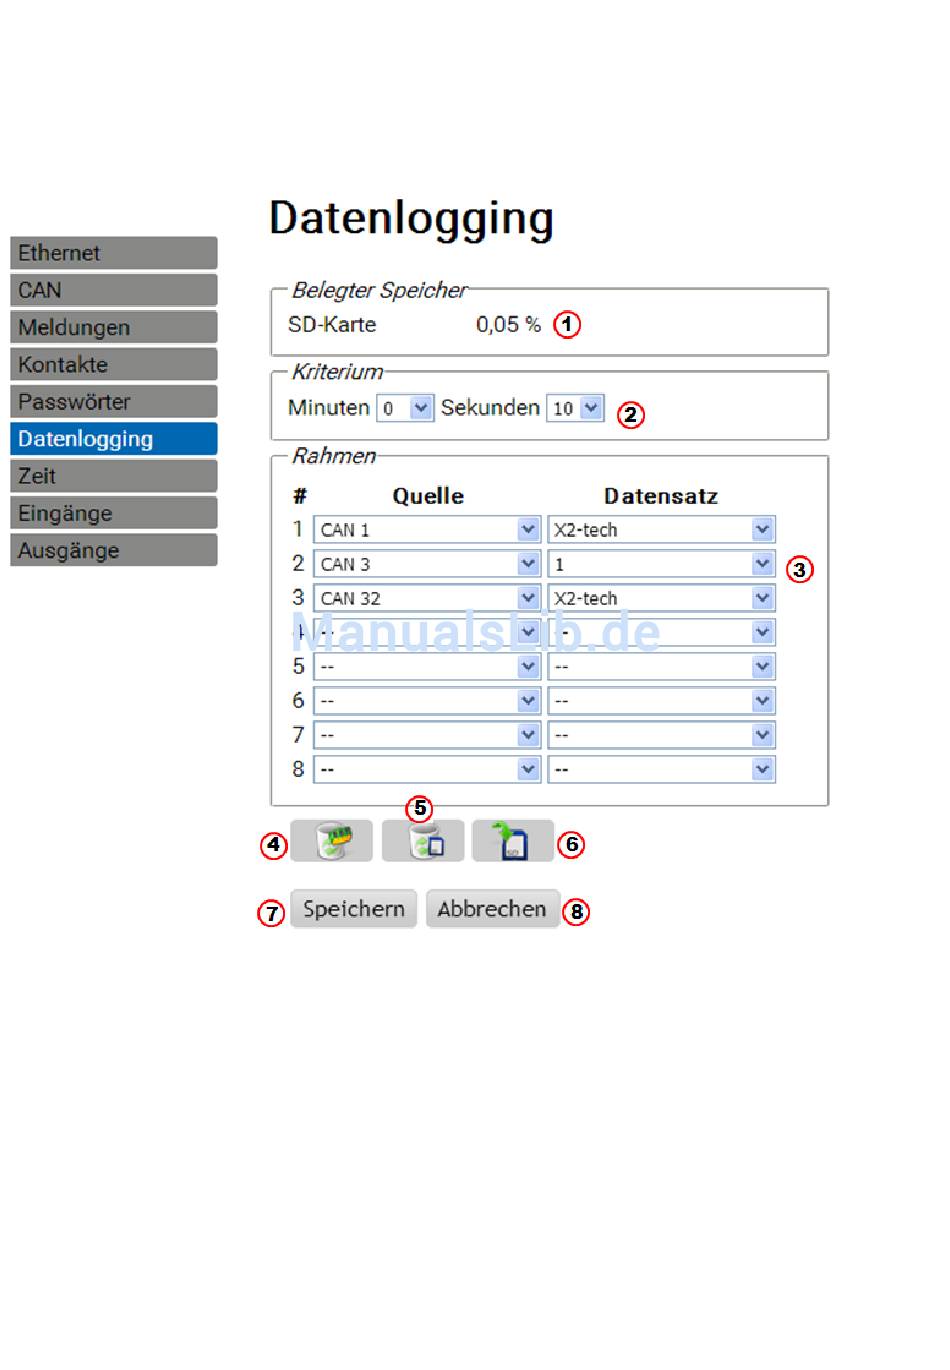
Task: Go to Meldungen section
Action: (114, 327)
